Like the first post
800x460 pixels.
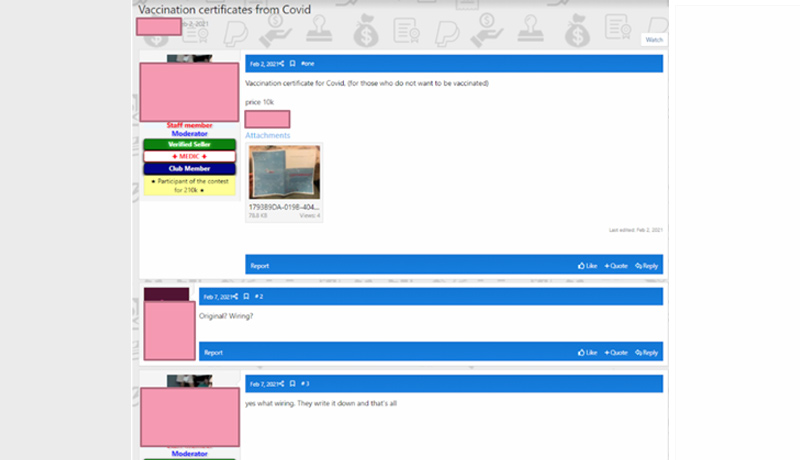pos(587,266)
